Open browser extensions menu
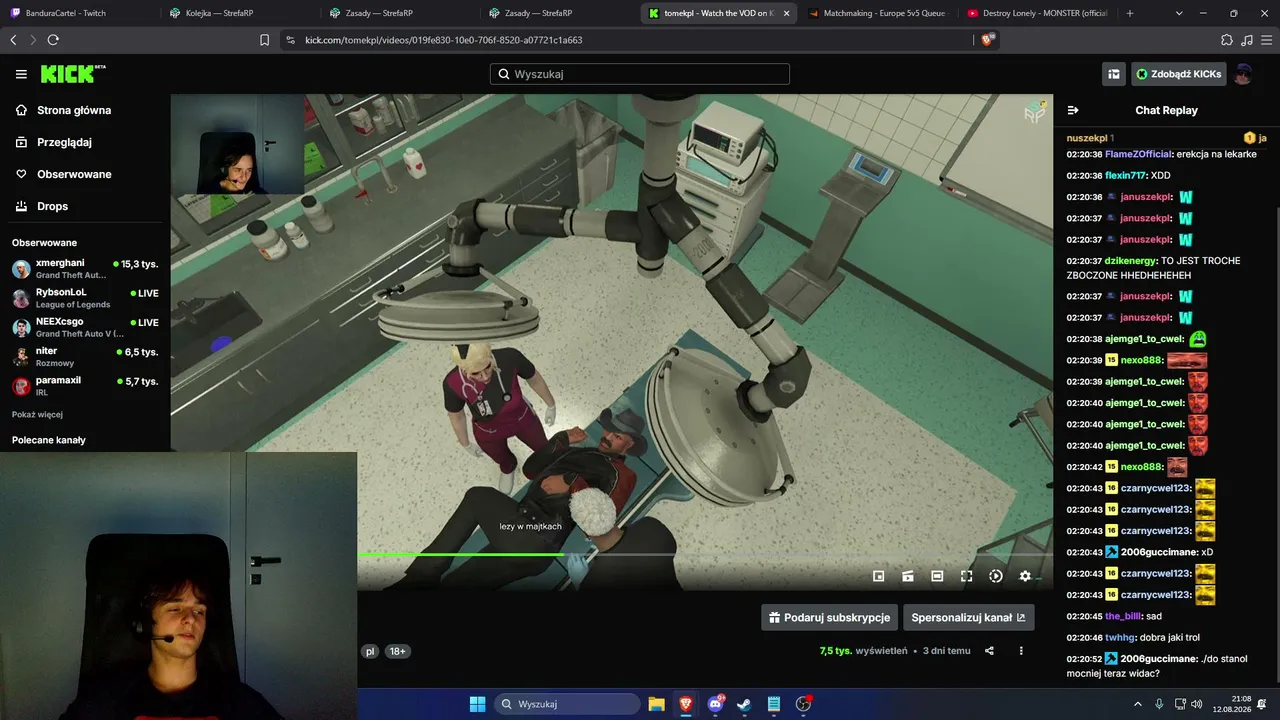Screen dimensions: 1280x720 click(x=1227, y=40)
